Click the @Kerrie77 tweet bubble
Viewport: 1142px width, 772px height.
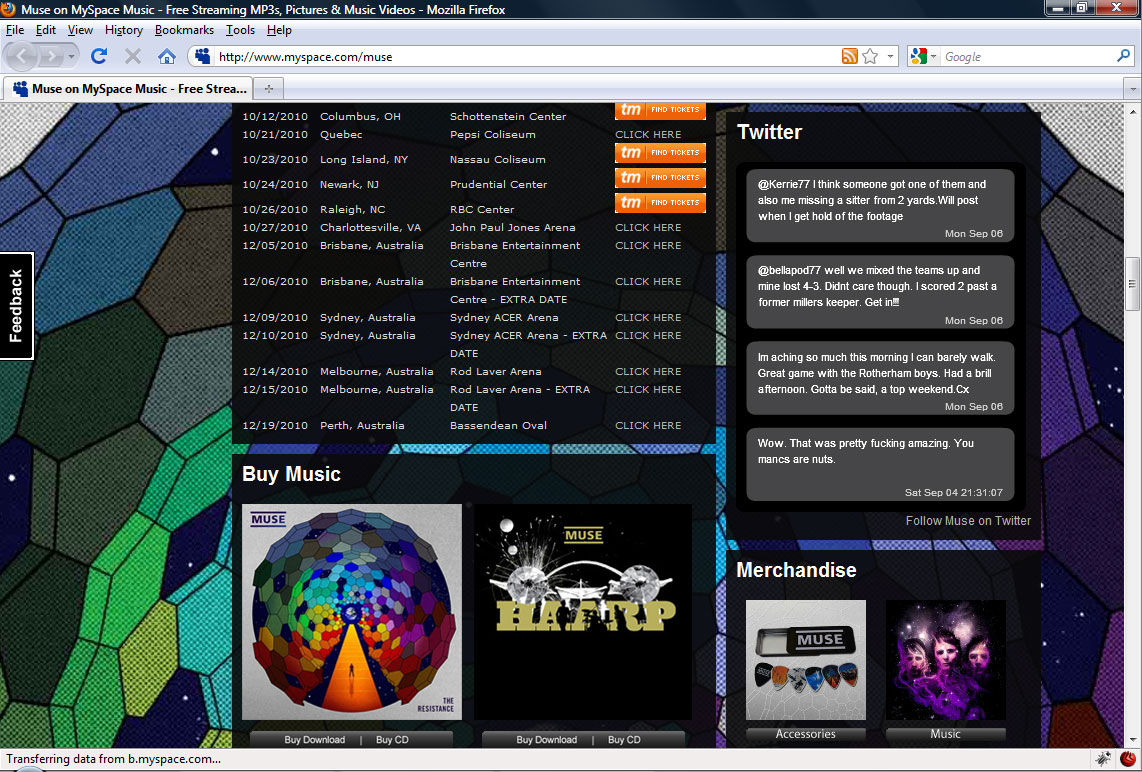880,205
